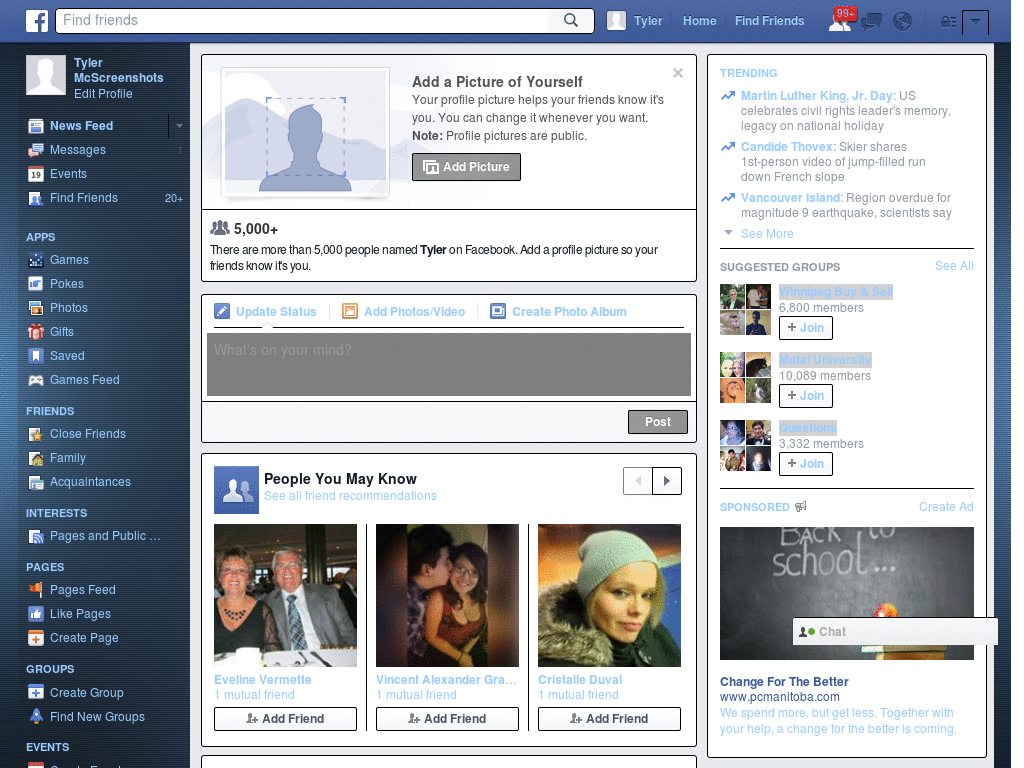The width and height of the screenshot is (1024, 768).
Task: Select Create Photo Album tab
Action: point(558,312)
